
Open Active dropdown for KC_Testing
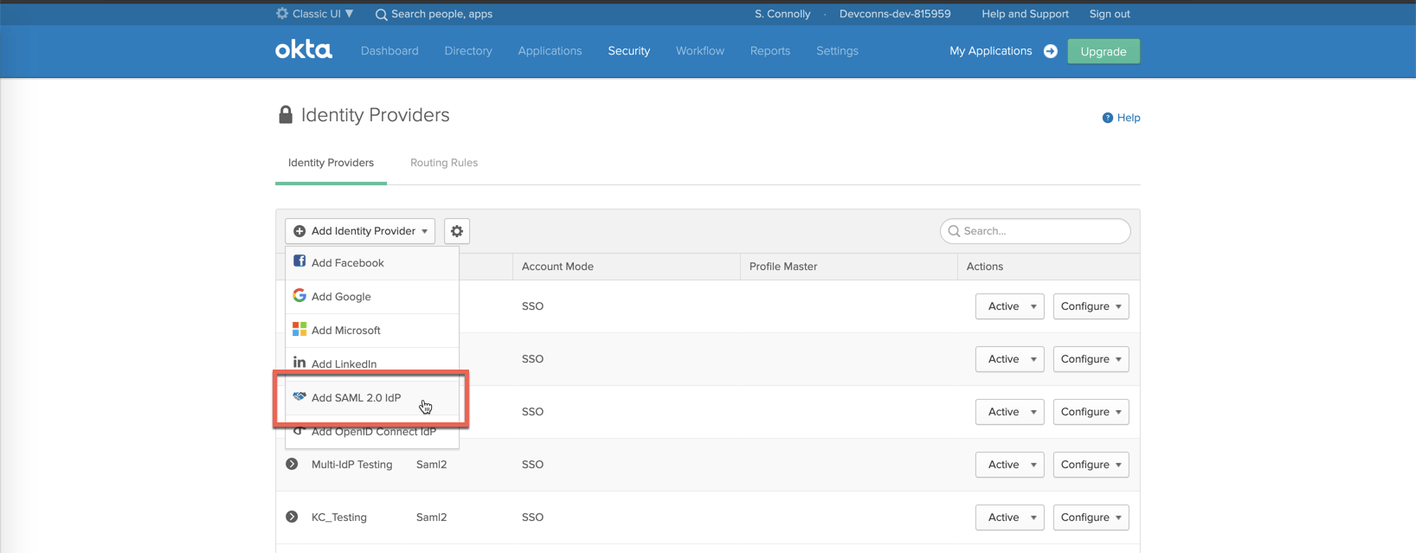[x=1010, y=518]
